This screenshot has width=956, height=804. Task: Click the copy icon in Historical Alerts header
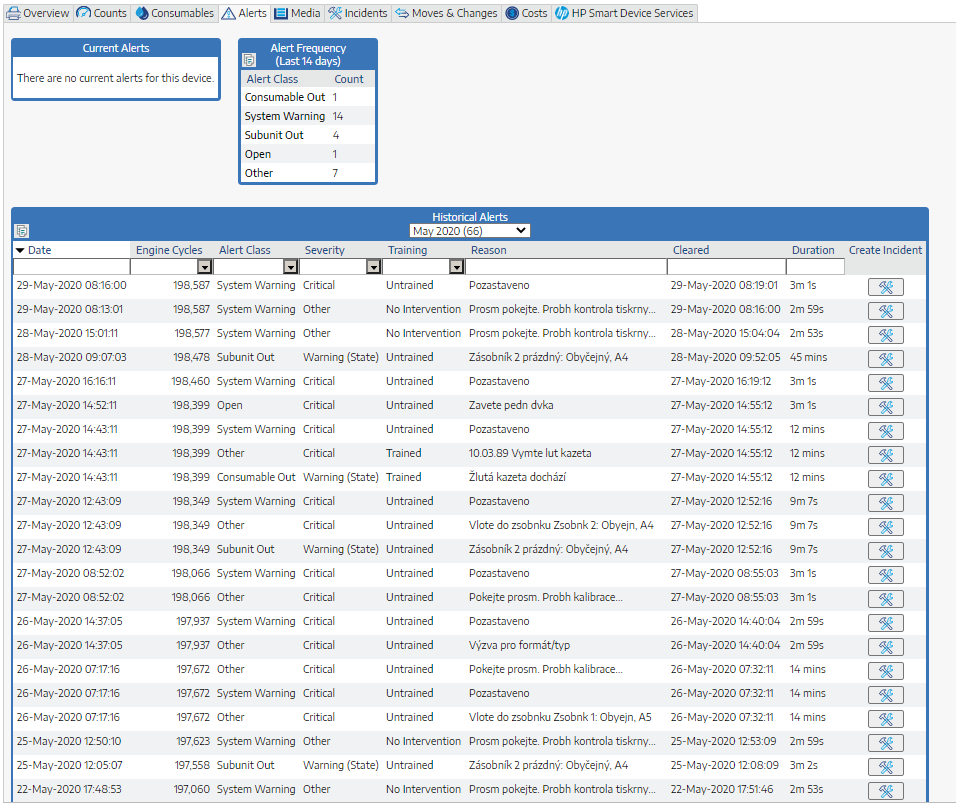(22, 231)
